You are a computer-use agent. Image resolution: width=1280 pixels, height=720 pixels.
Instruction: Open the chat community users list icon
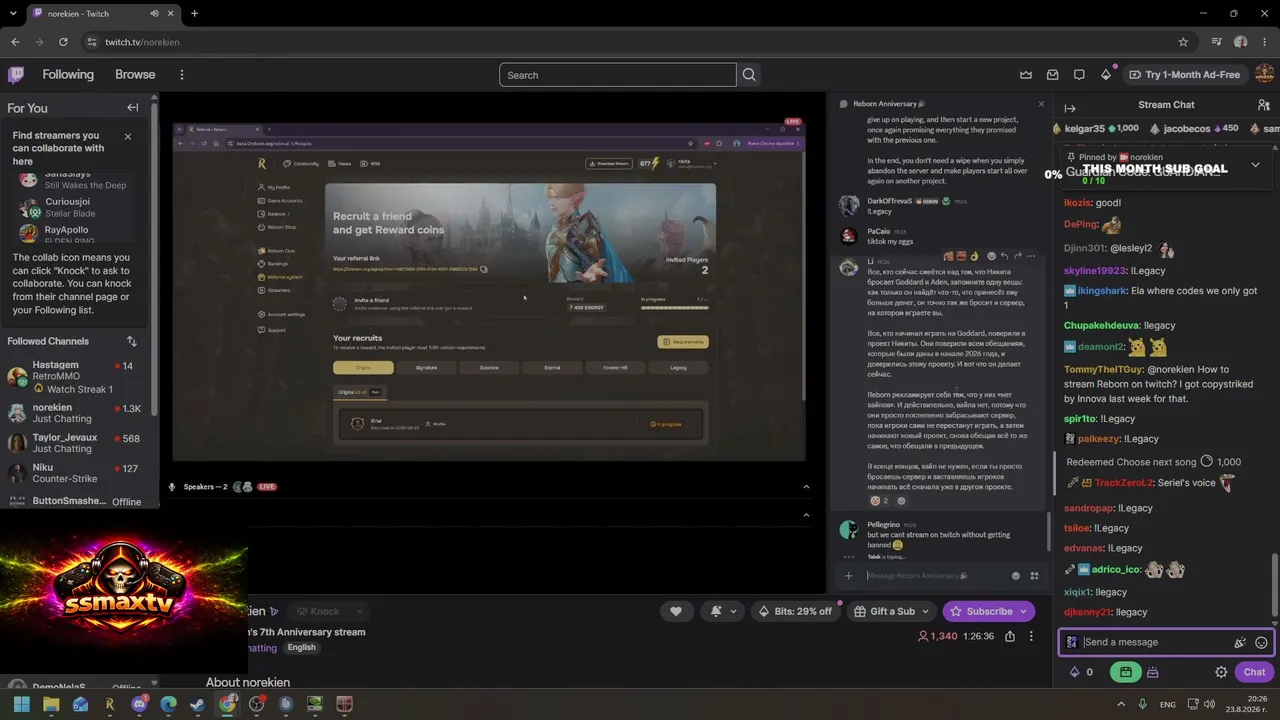pyautogui.click(x=1263, y=105)
